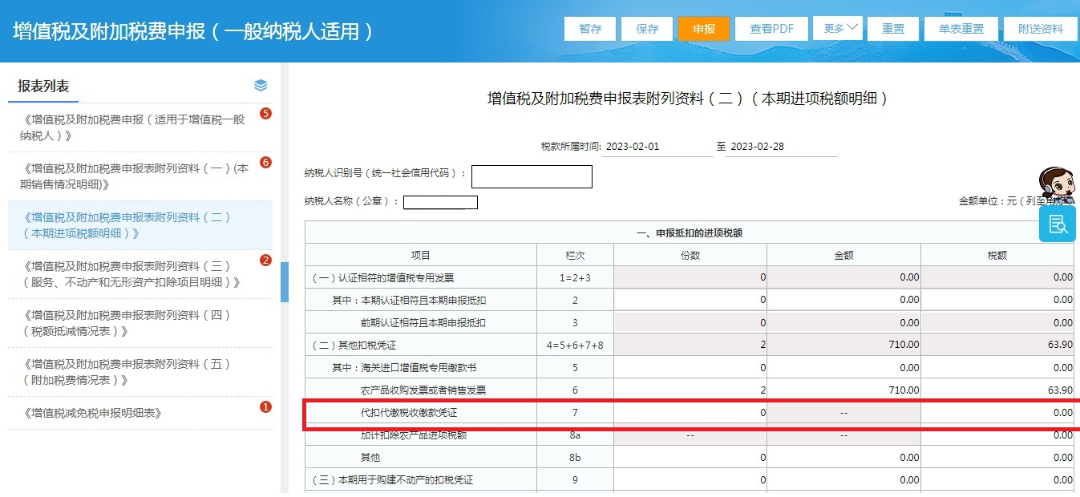Click the sidebar vertical scrollbar handle
Screen dimensions: 1080x497
tap(284, 282)
